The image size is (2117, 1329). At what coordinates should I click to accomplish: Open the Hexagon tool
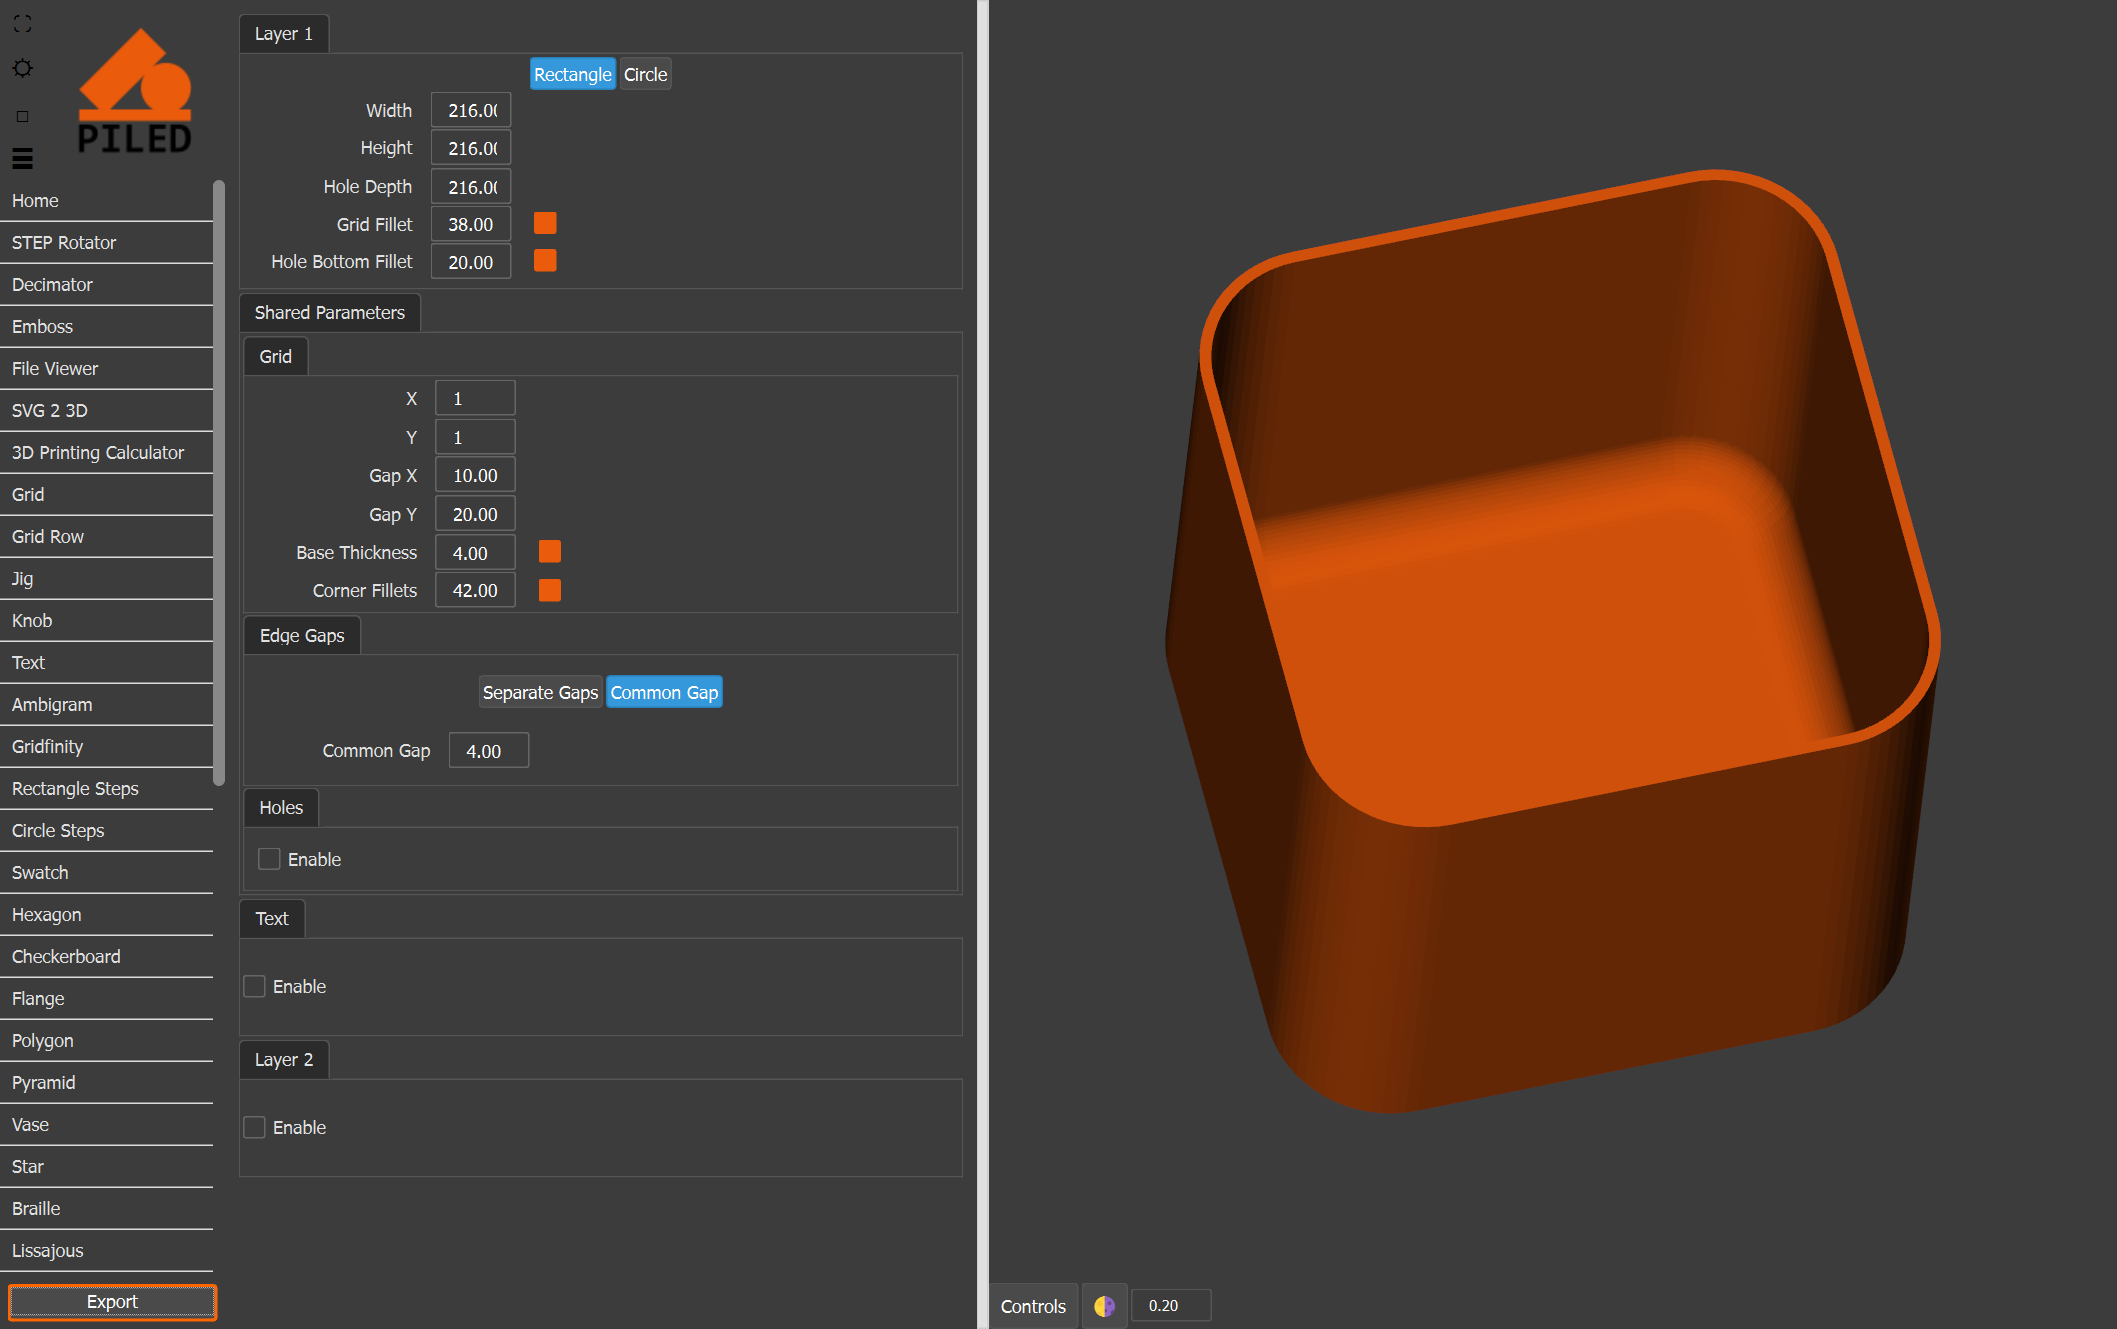tap(106, 915)
